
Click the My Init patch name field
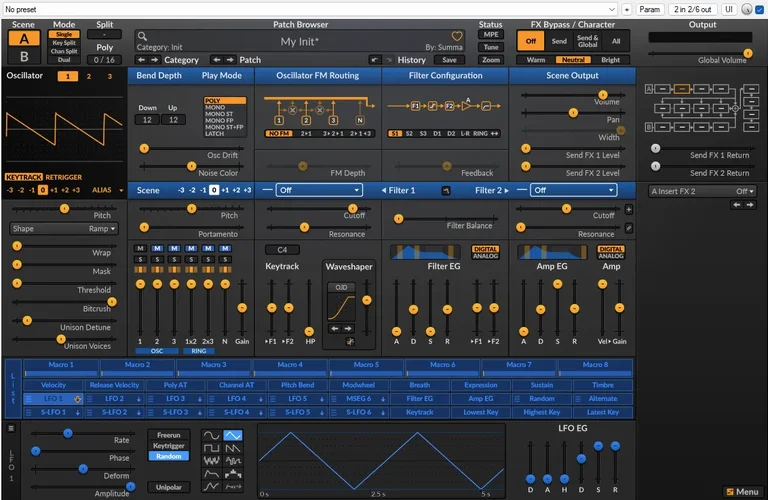298,41
